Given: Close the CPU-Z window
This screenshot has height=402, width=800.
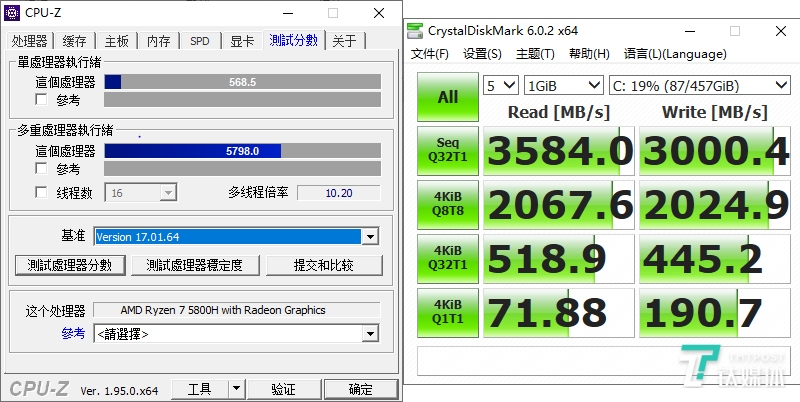Looking at the screenshot, I should click(x=379, y=13).
